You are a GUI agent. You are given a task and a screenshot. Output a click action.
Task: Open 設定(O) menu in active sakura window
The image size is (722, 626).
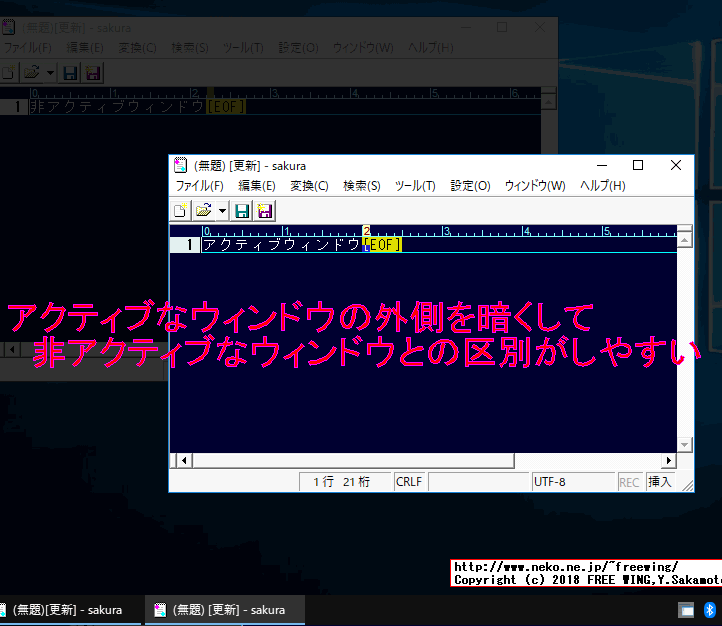point(470,186)
